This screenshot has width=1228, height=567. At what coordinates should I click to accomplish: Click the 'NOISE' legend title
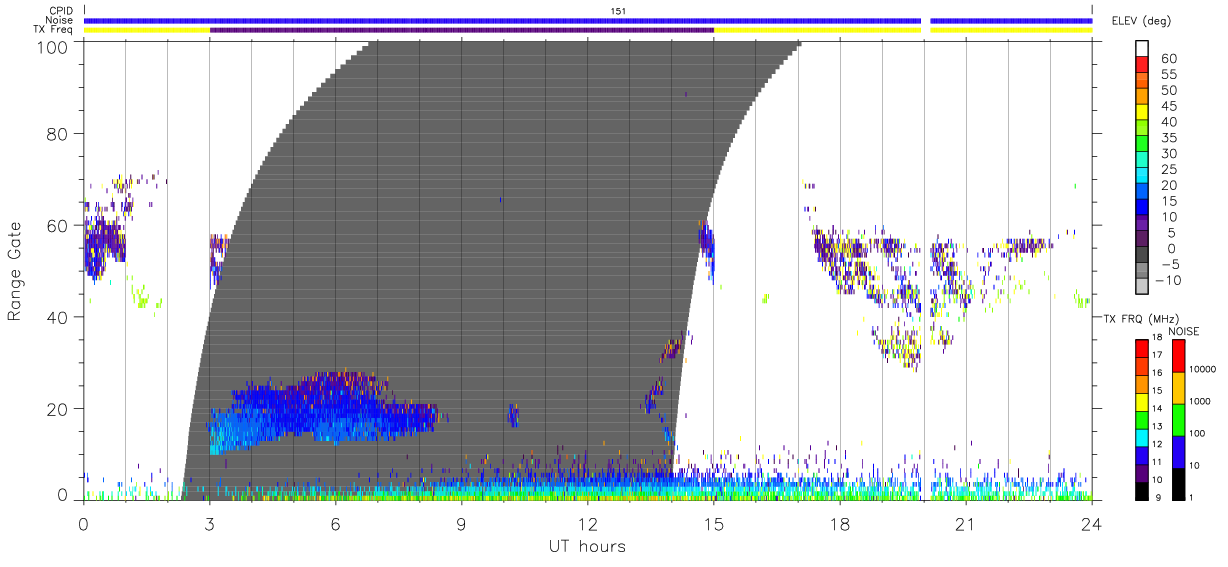(x=1185, y=331)
